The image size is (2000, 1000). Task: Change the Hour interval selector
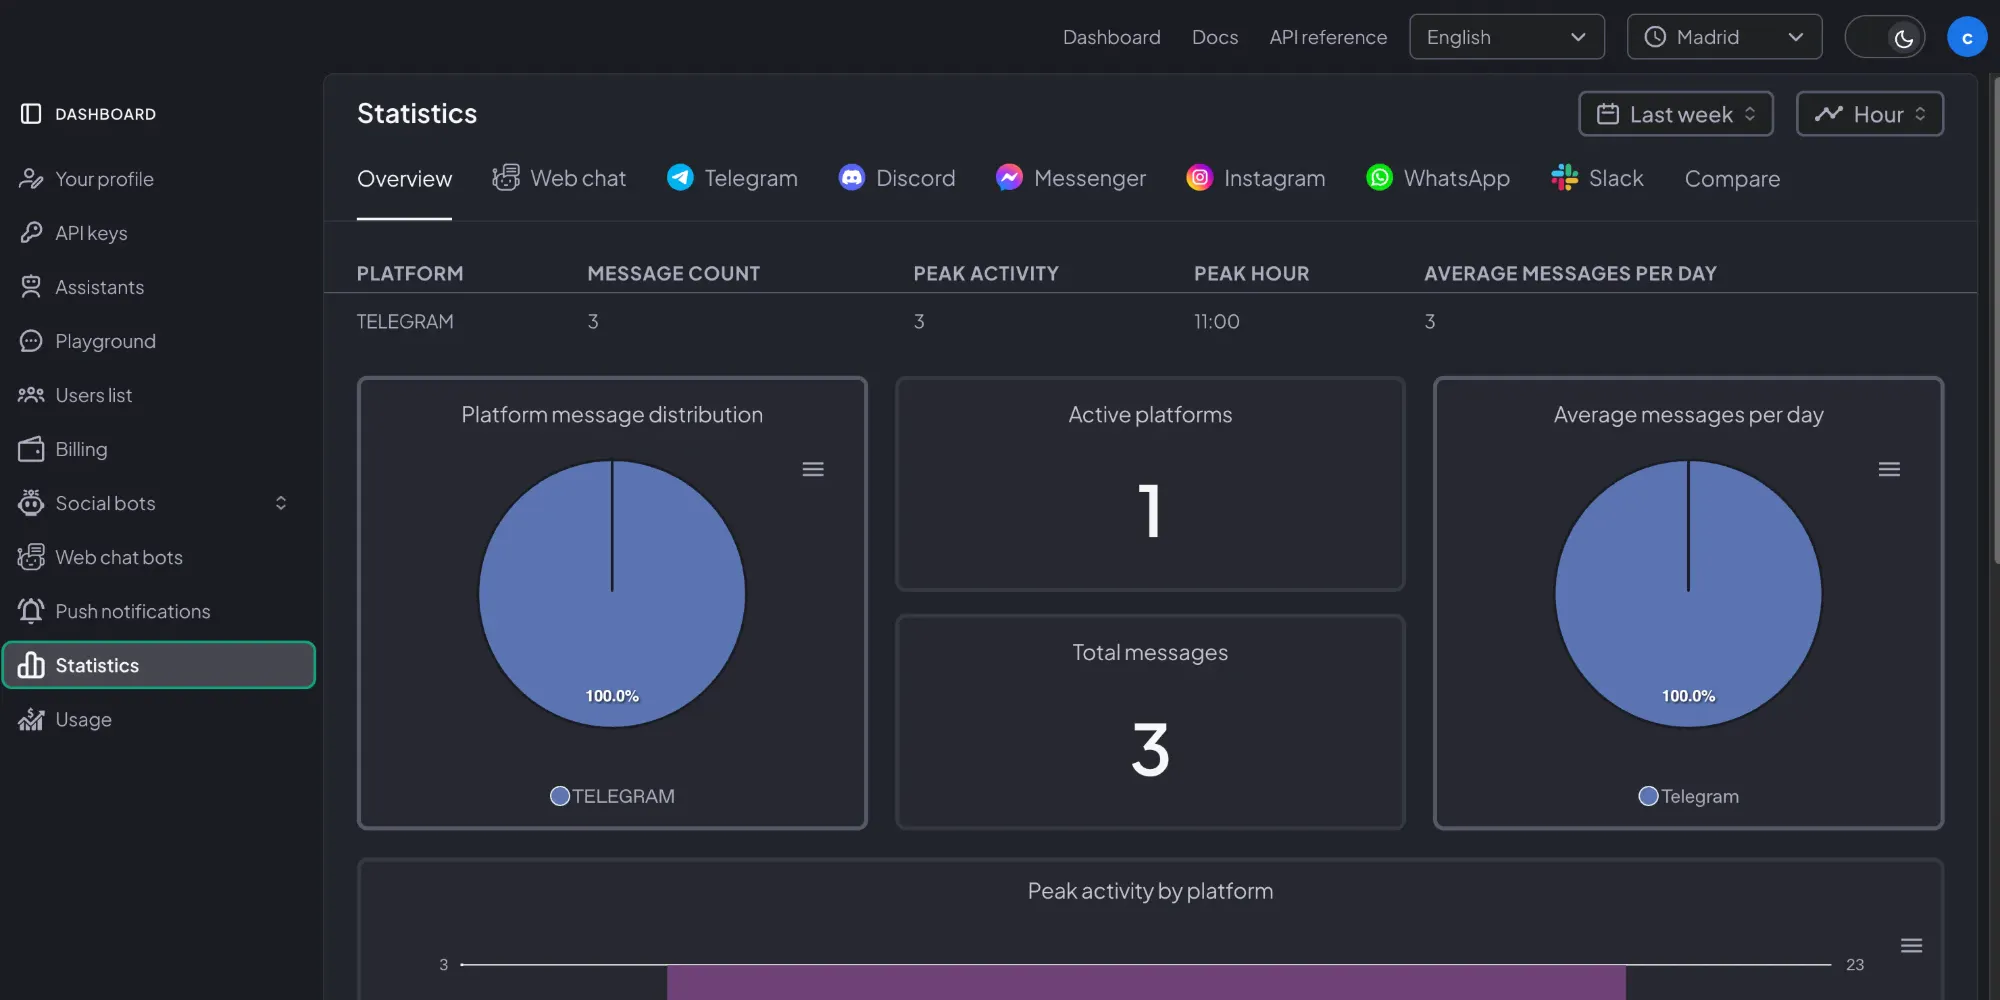pyautogui.click(x=1869, y=114)
